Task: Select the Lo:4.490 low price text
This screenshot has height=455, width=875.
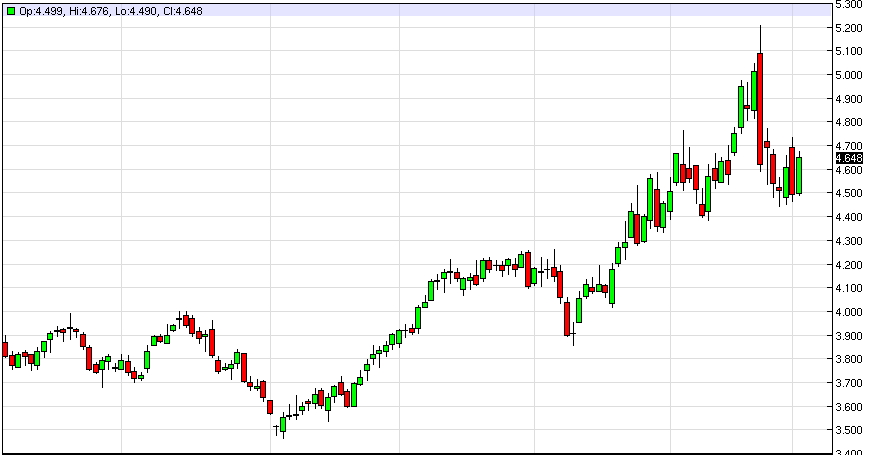Action: [136, 11]
